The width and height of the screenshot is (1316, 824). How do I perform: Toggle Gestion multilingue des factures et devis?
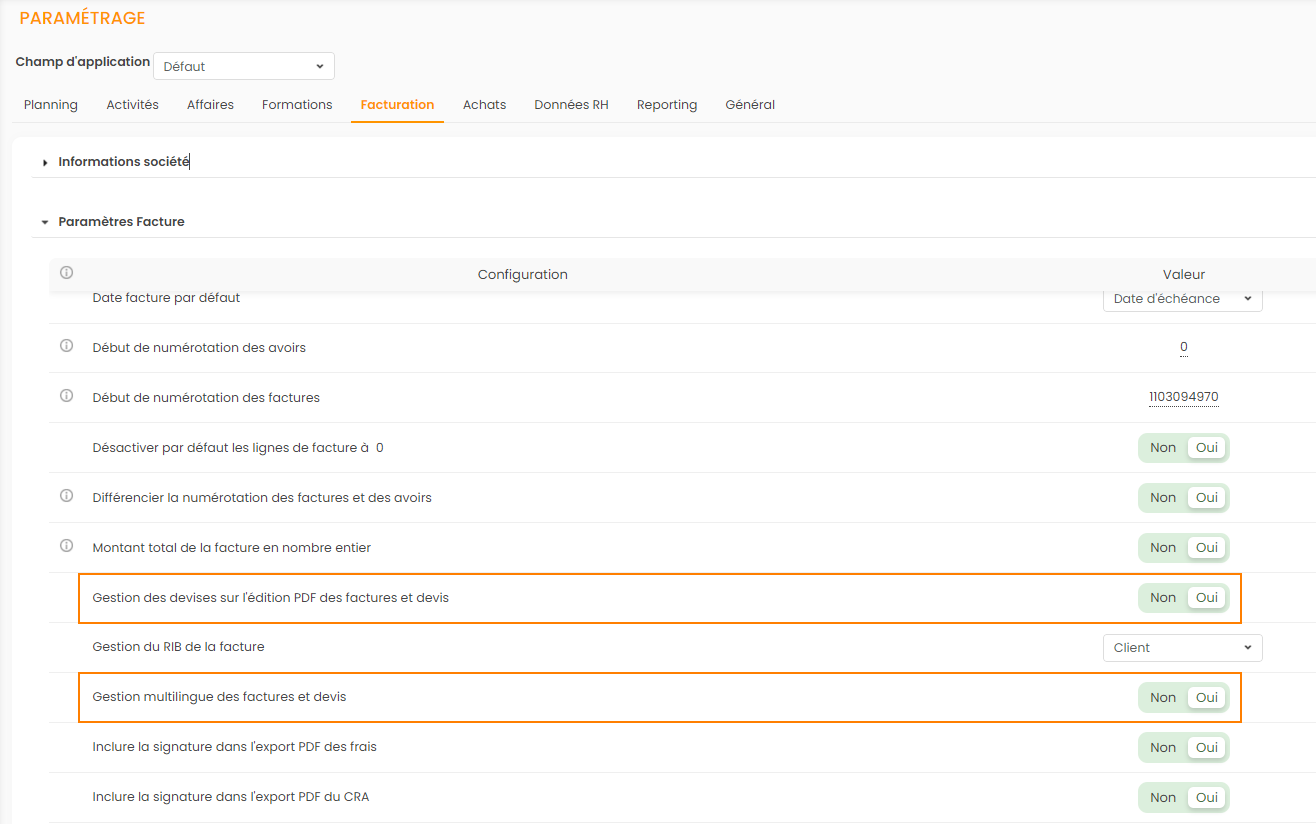coord(1183,698)
